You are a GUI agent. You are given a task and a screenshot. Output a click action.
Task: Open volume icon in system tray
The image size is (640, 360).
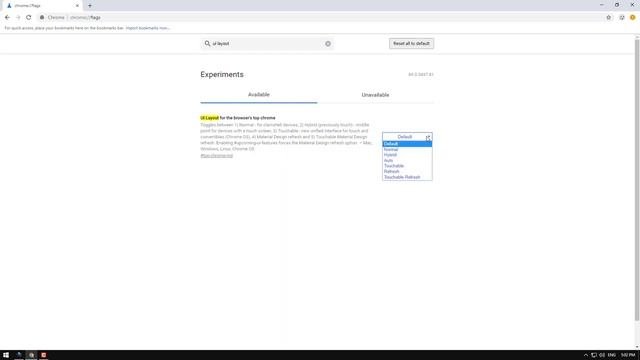coord(602,355)
